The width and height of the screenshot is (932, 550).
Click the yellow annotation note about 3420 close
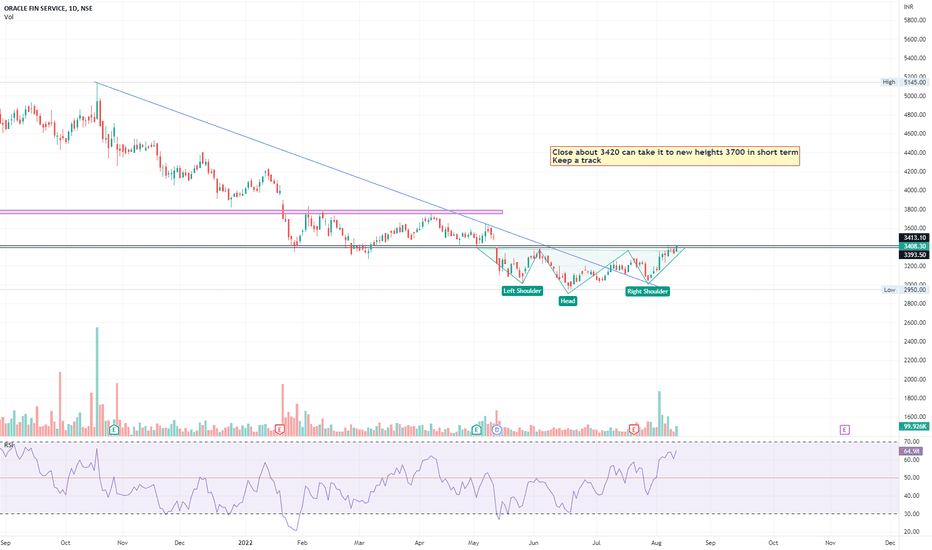tap(675, 156)
